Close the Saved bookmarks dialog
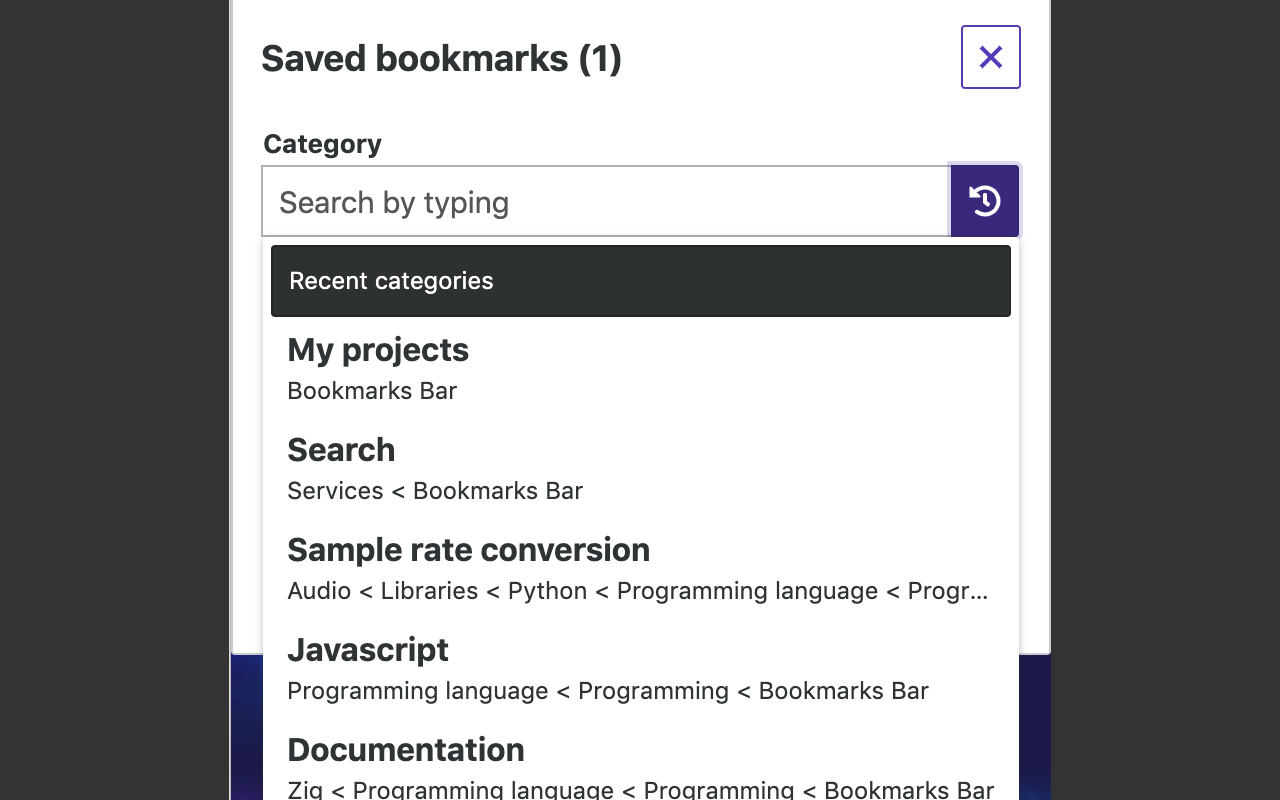Screen dimensions: 1280x800 (x=990, y=57)
